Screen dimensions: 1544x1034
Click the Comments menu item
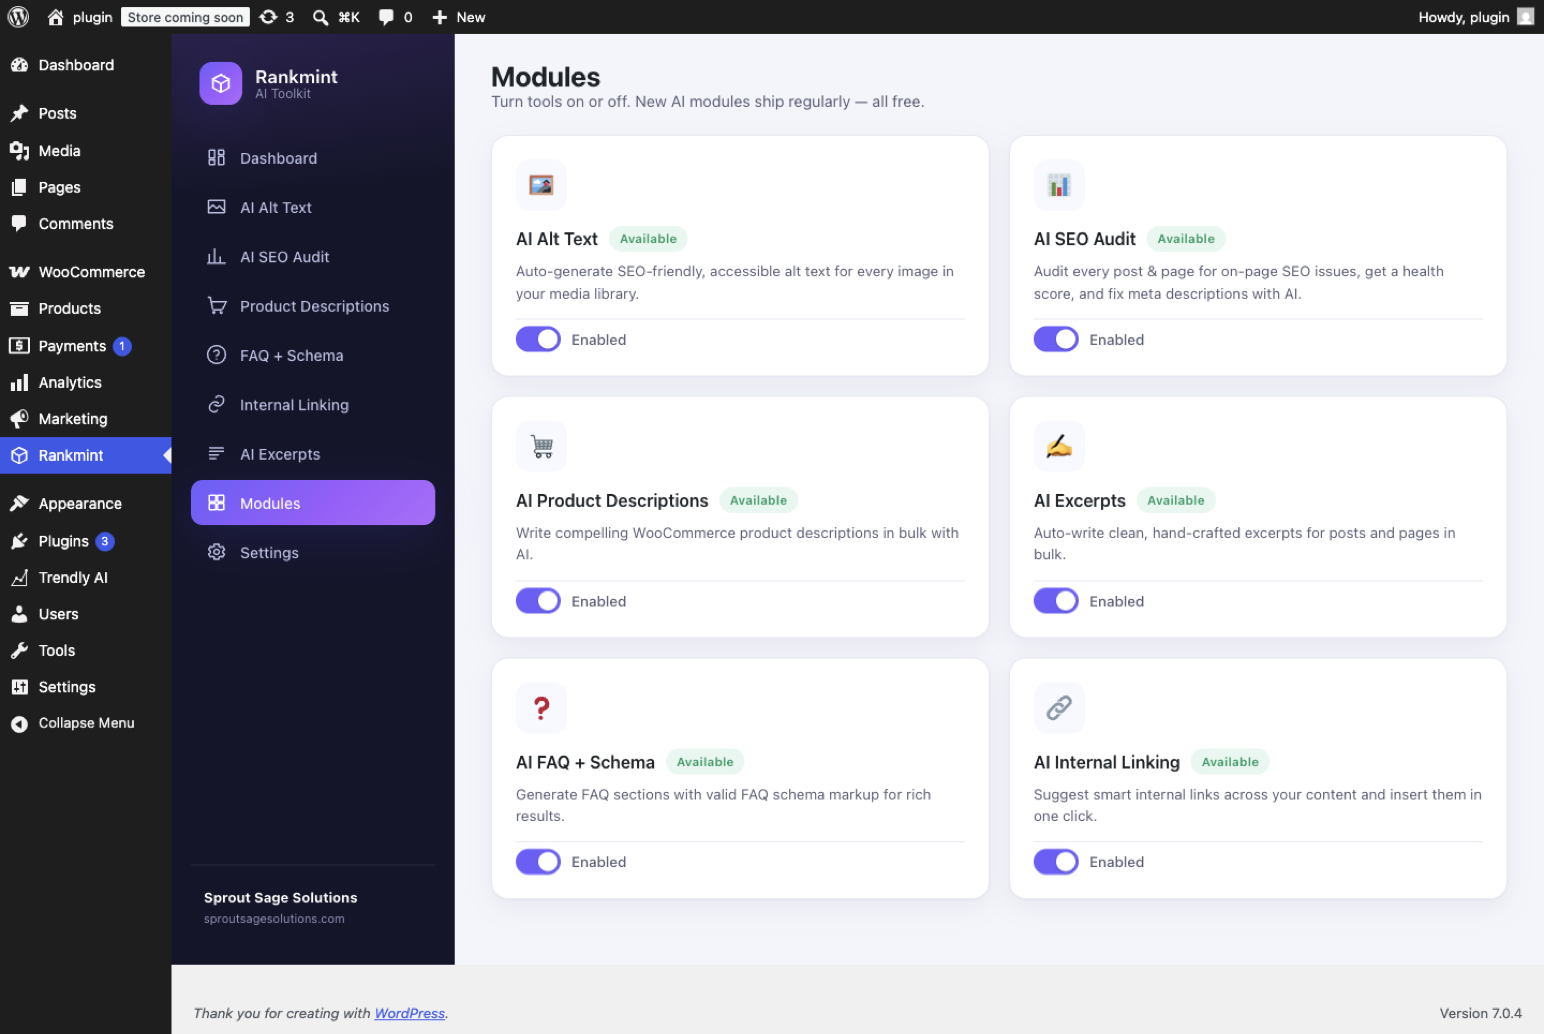click(x=85, y=224)
